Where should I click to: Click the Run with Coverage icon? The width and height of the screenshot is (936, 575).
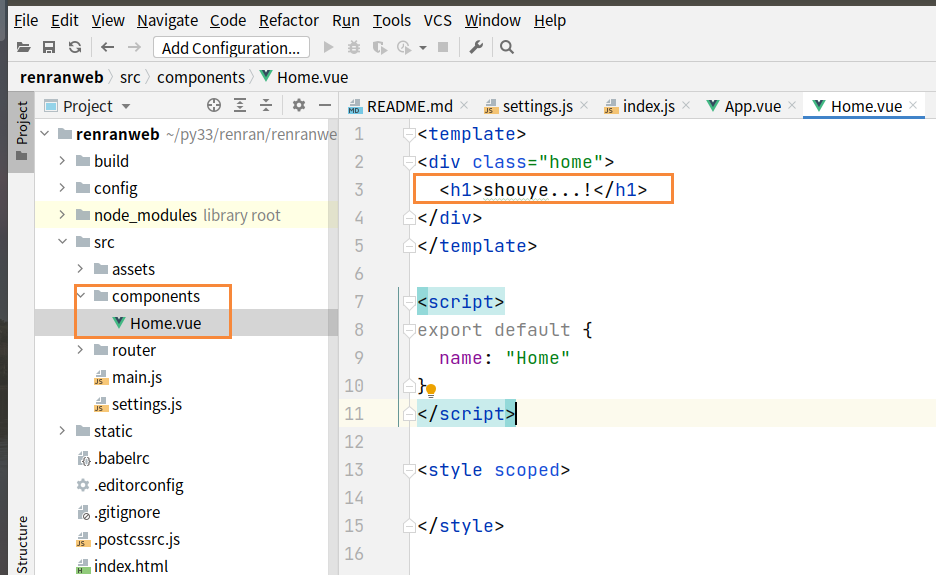380,47
